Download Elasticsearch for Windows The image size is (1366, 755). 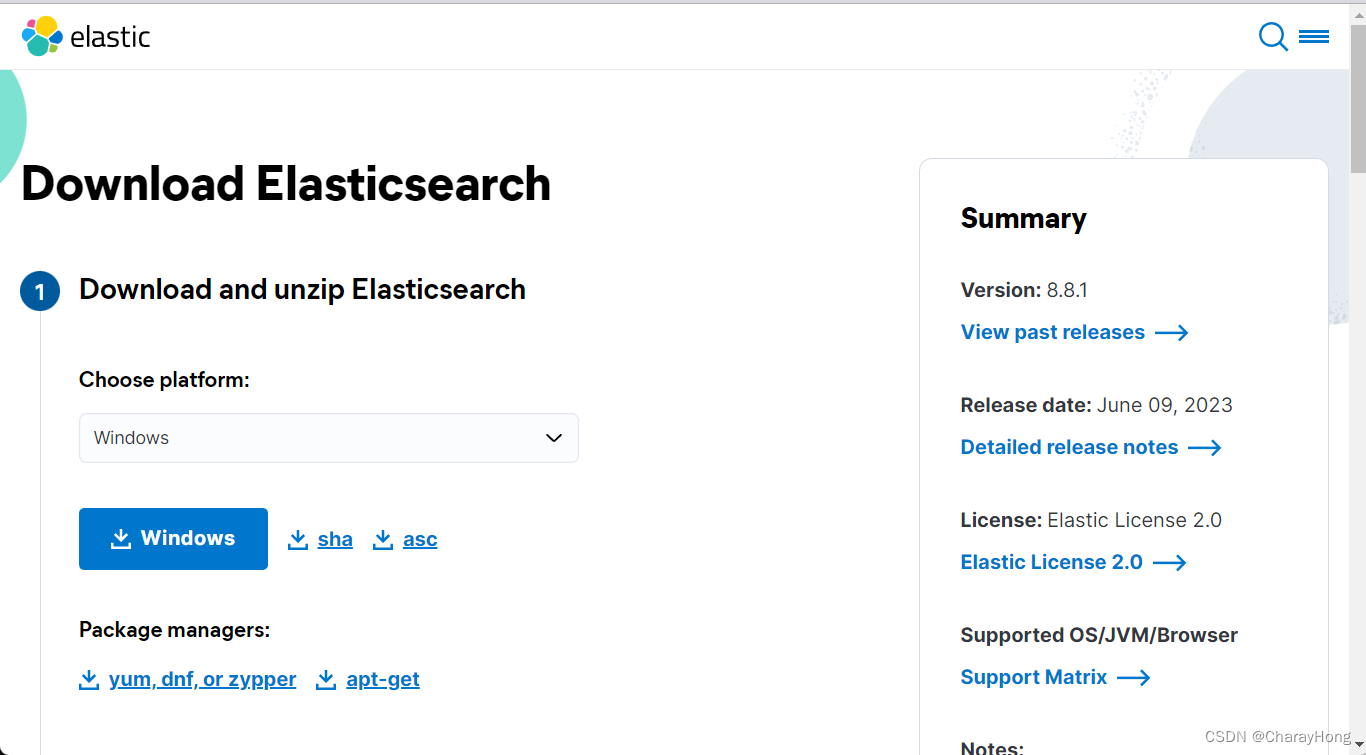[x=173, y=538]
